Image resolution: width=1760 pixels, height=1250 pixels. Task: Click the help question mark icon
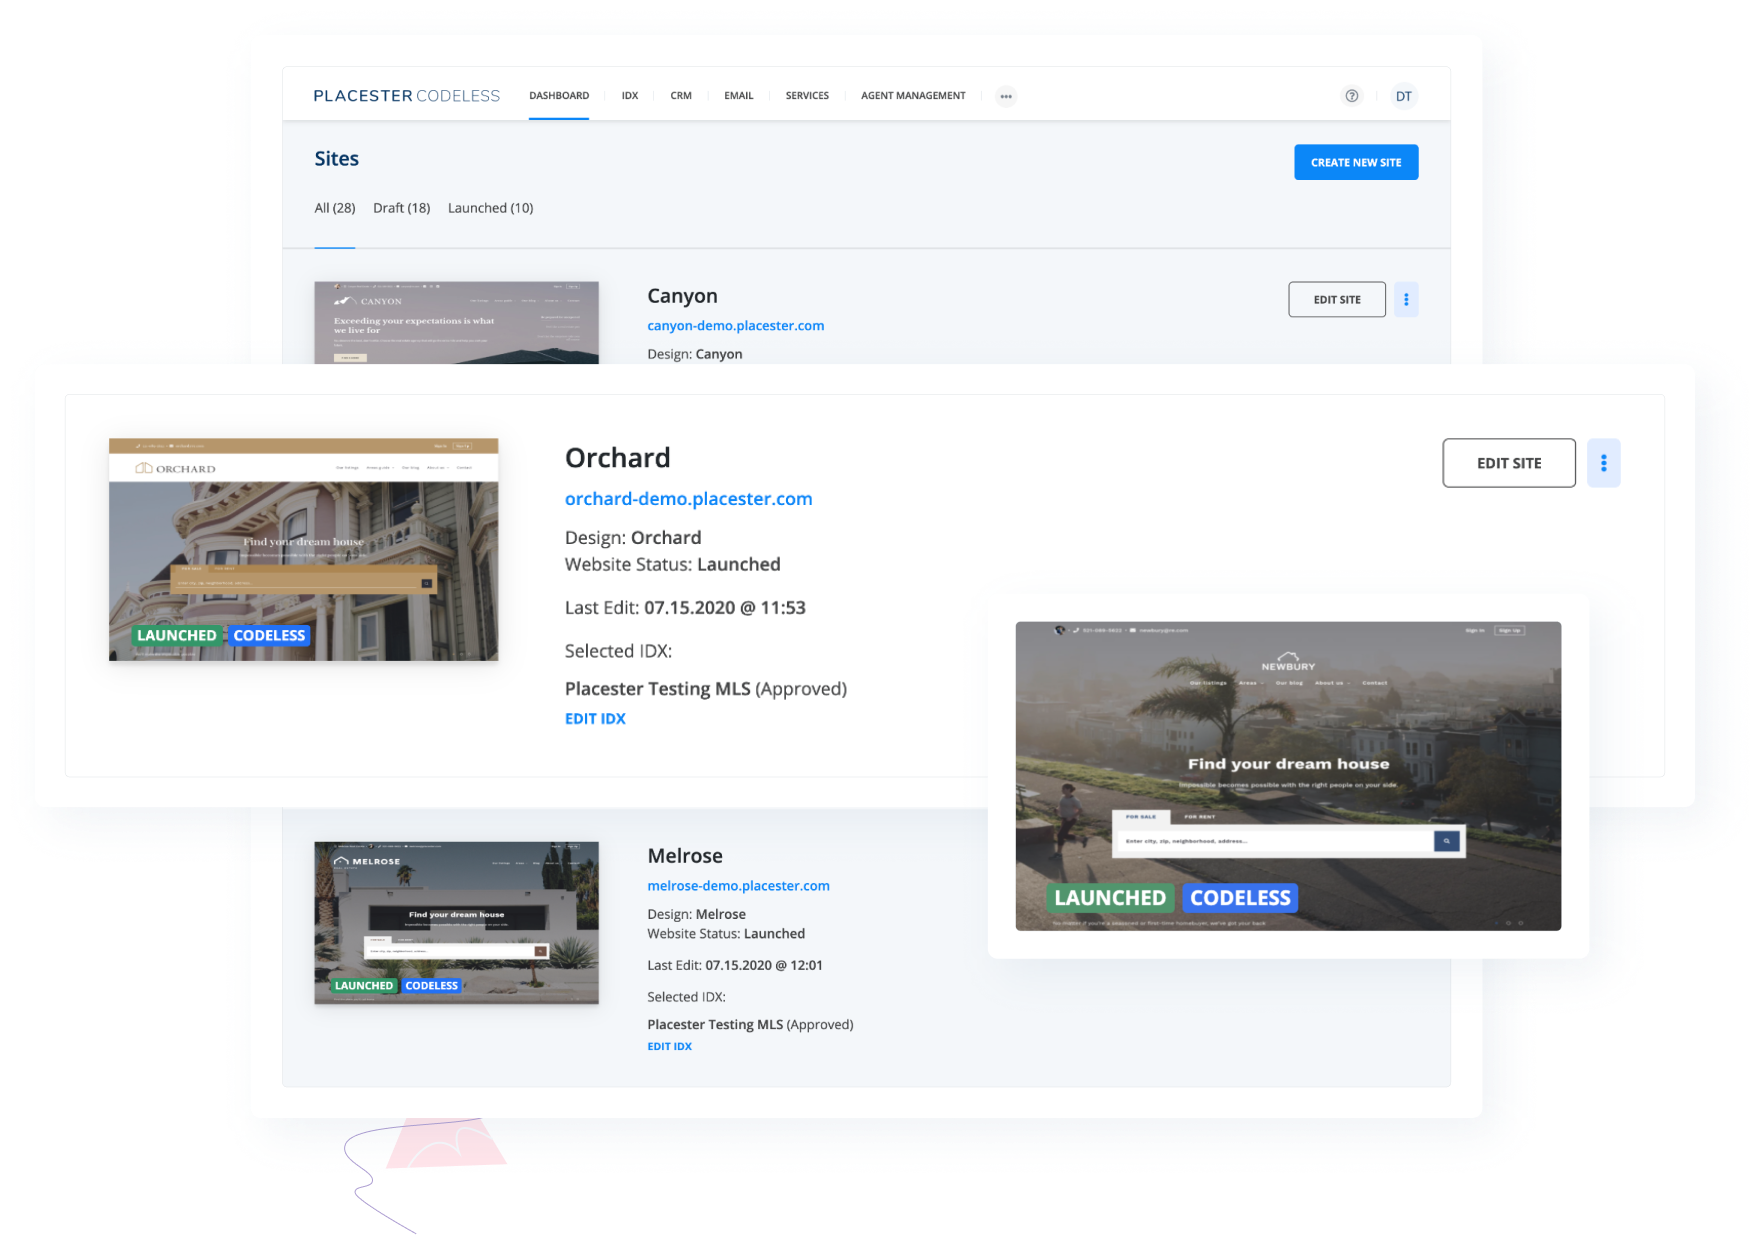click(x=1352, y=96)
